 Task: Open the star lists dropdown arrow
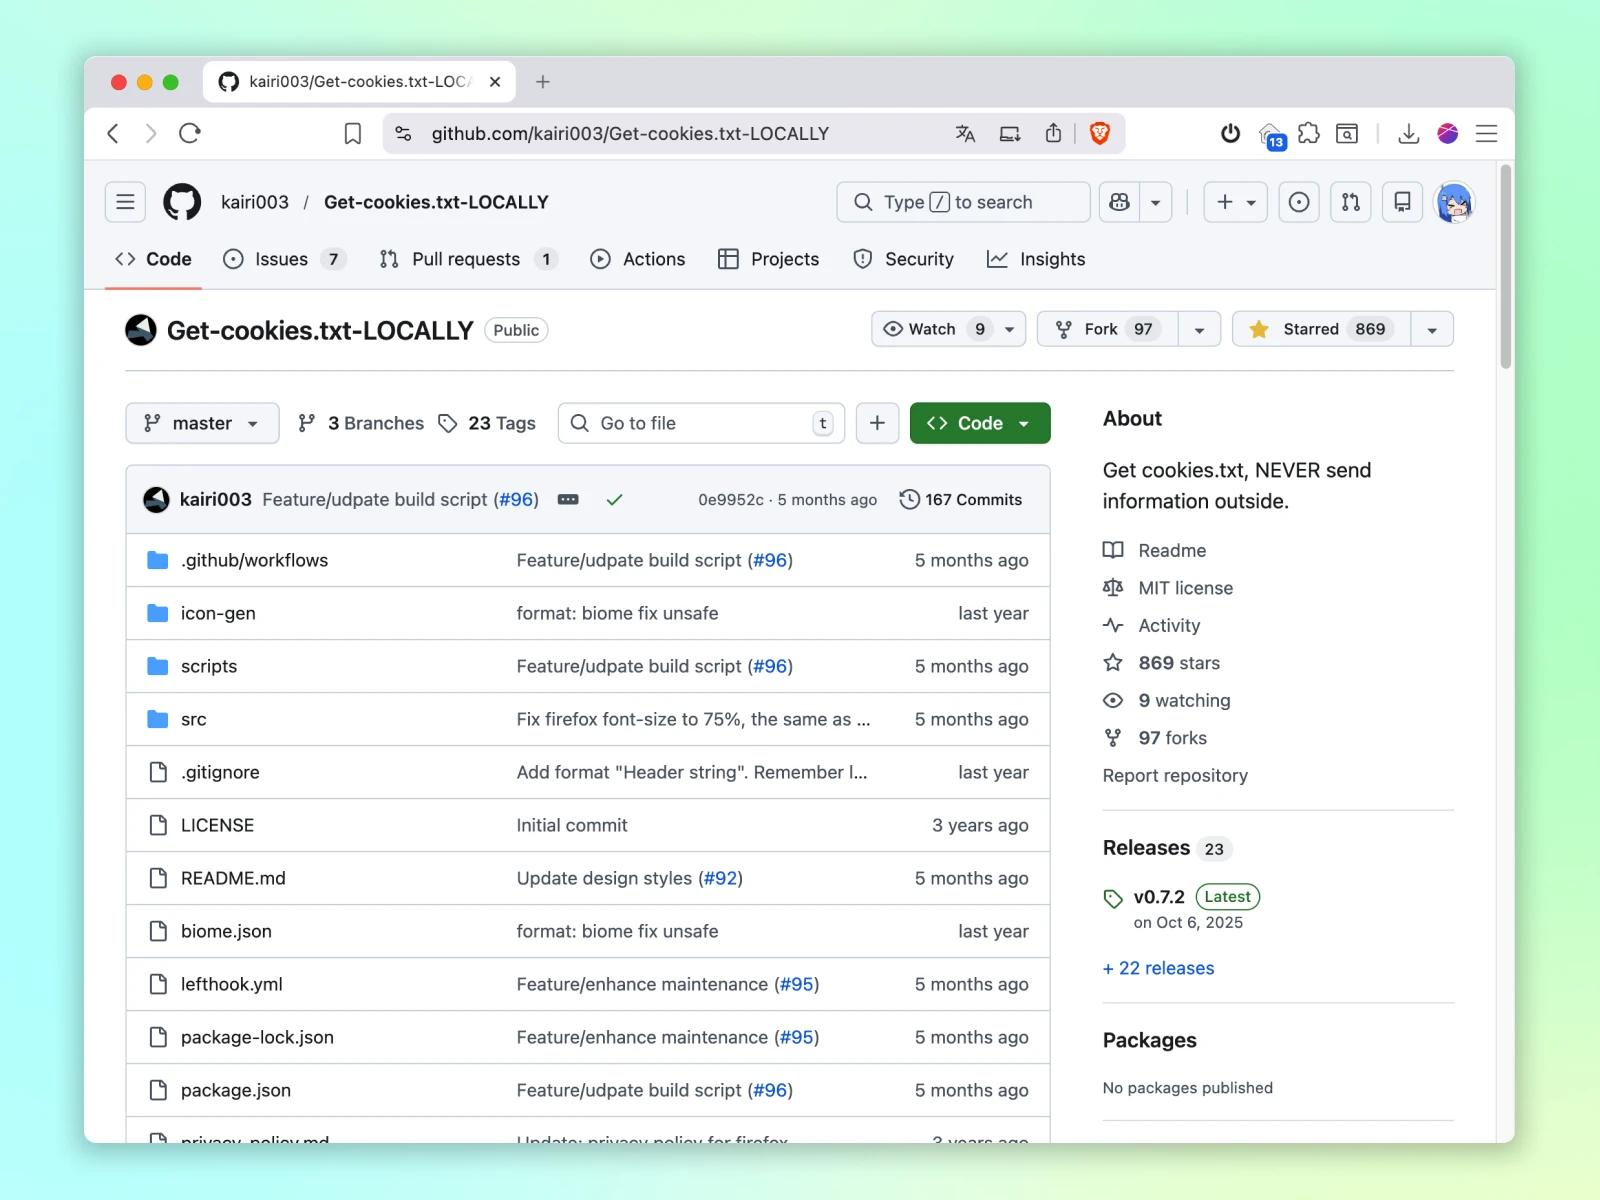pyautogui.click(x=1432, y=329)
